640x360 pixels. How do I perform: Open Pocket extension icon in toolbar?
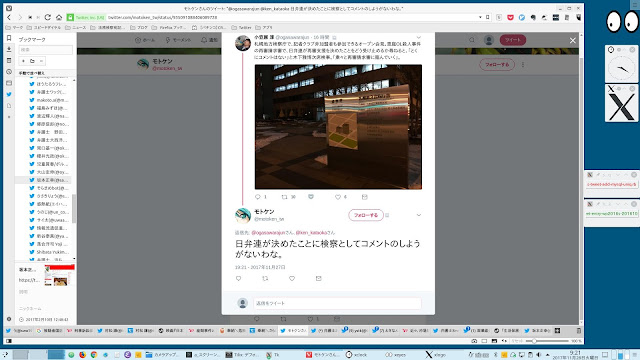coord(510,17)
